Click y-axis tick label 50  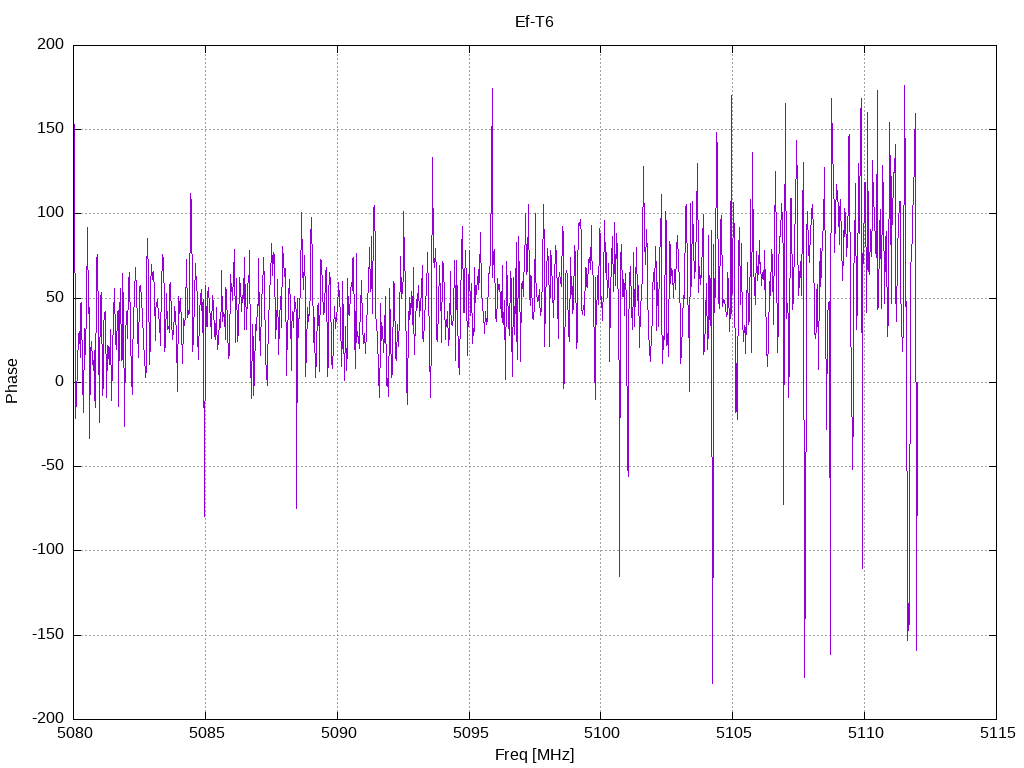coord(55,297)
